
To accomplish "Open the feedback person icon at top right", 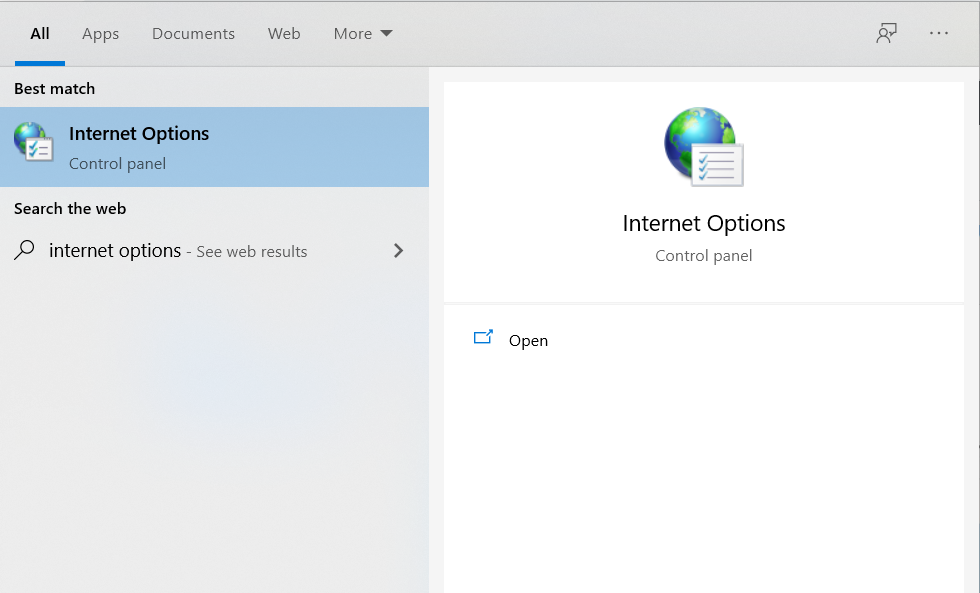I will tap(886, 33).
